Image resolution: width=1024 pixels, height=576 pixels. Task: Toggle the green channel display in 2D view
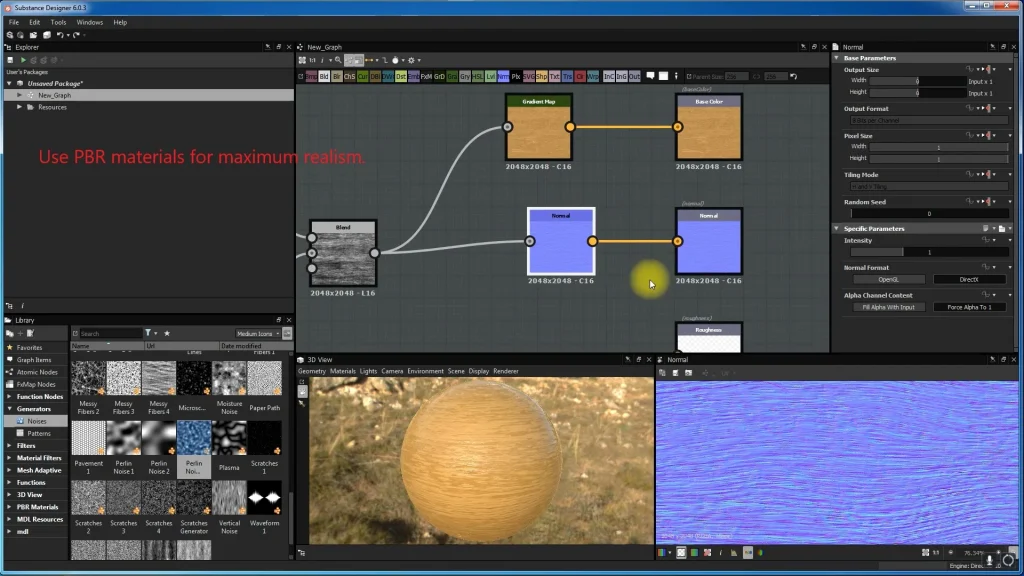tap(694, 552)
